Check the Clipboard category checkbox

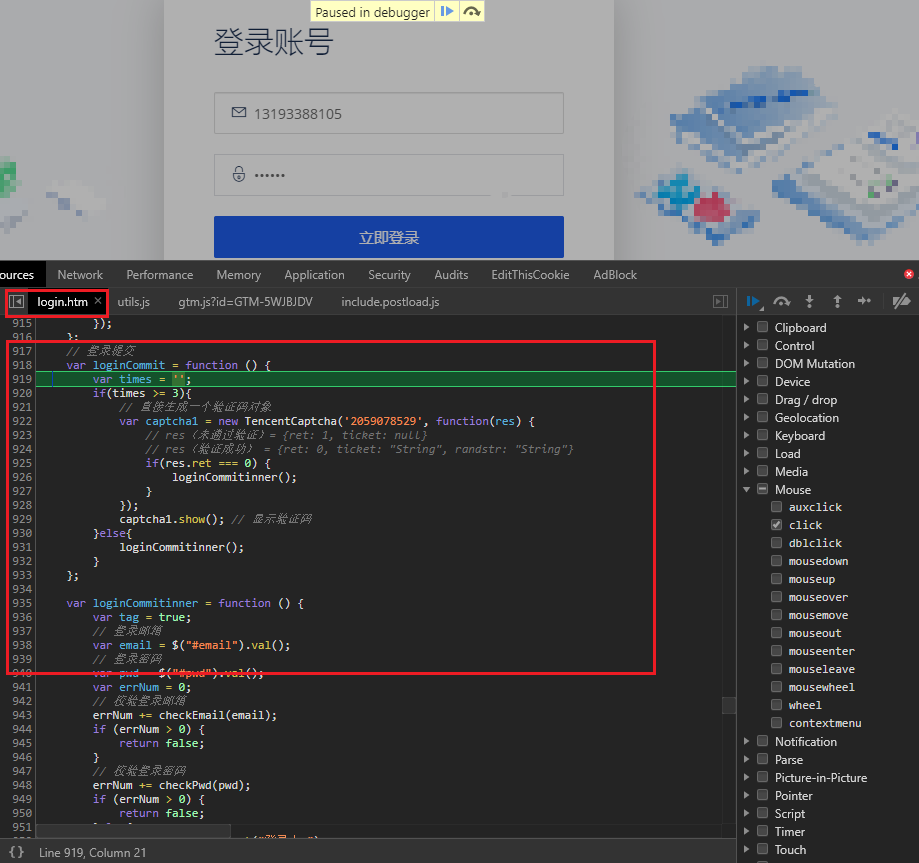(x=763, y=327)
